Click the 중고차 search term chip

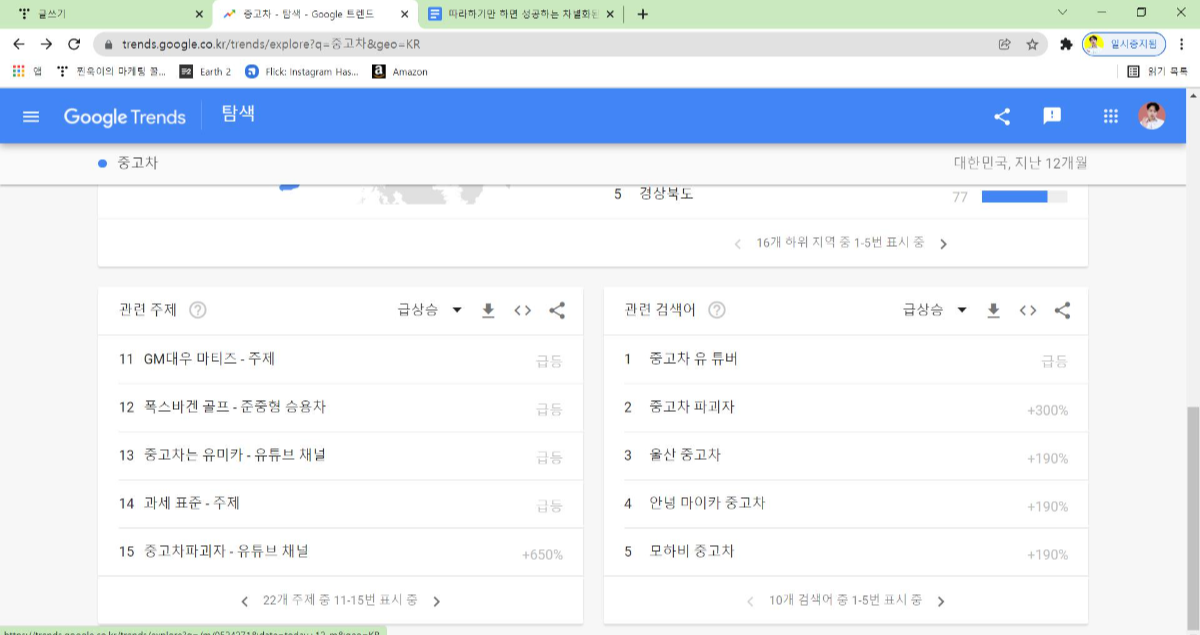coord(128,163)
